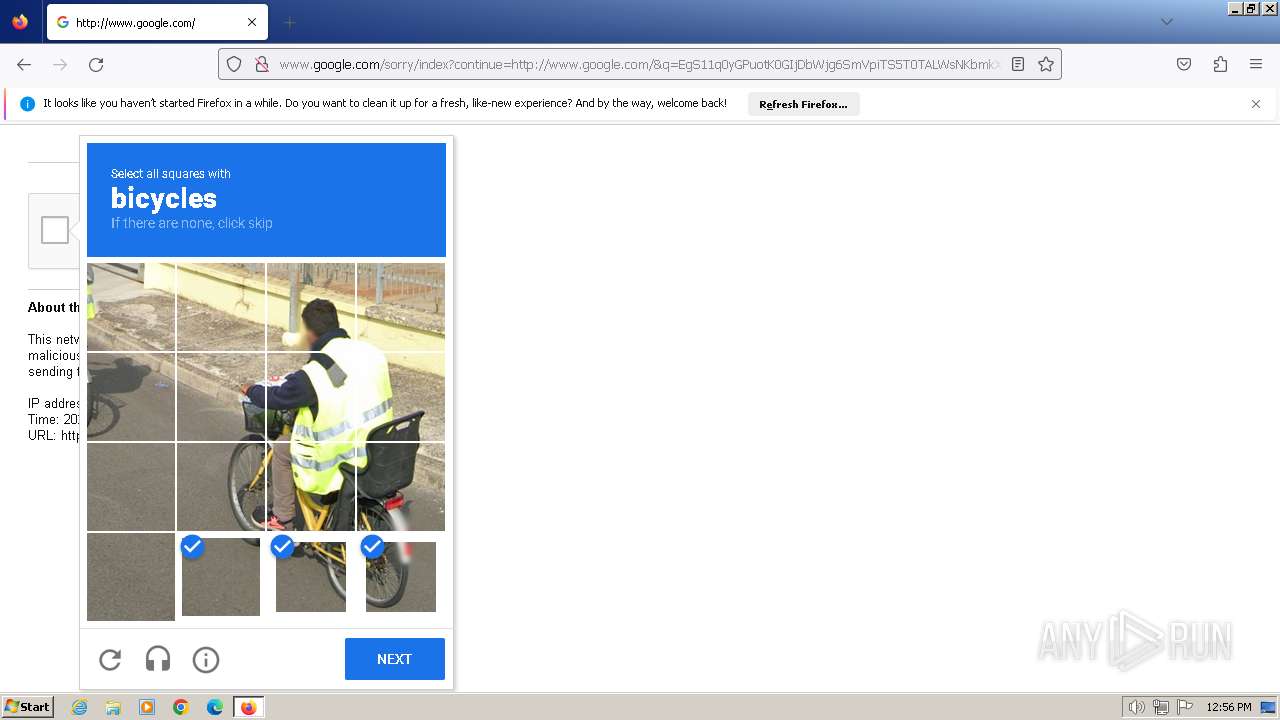Image resolution: width=1280 pixels, height=720 pixels.
Task: Minimize the Firefox window
Action: pos(1236,8)
